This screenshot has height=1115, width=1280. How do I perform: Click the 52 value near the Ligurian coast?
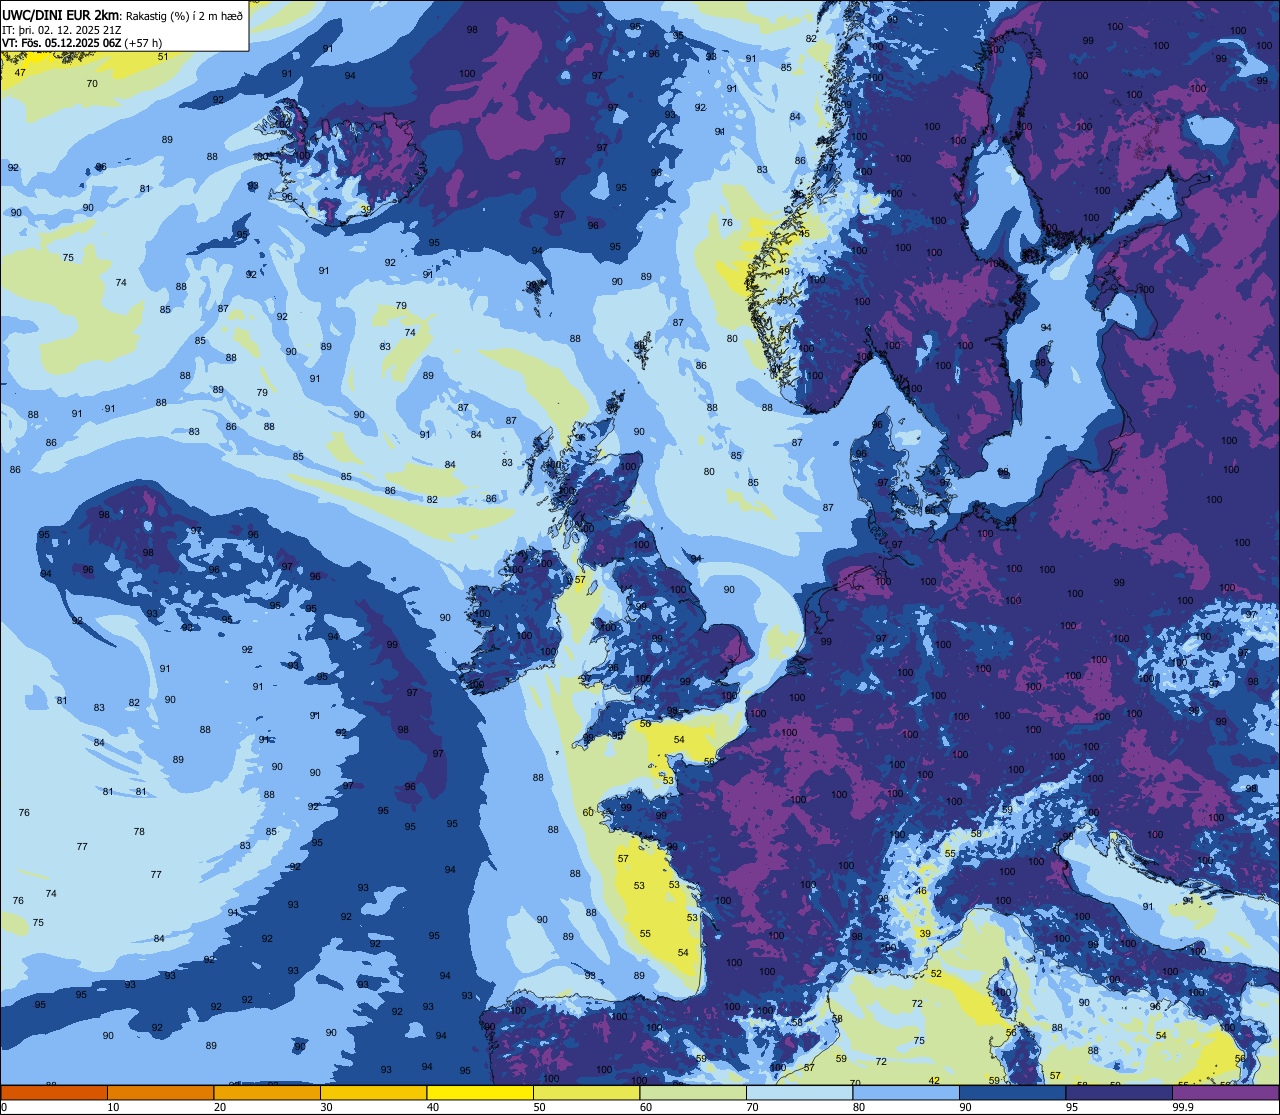tap(936, 973)
